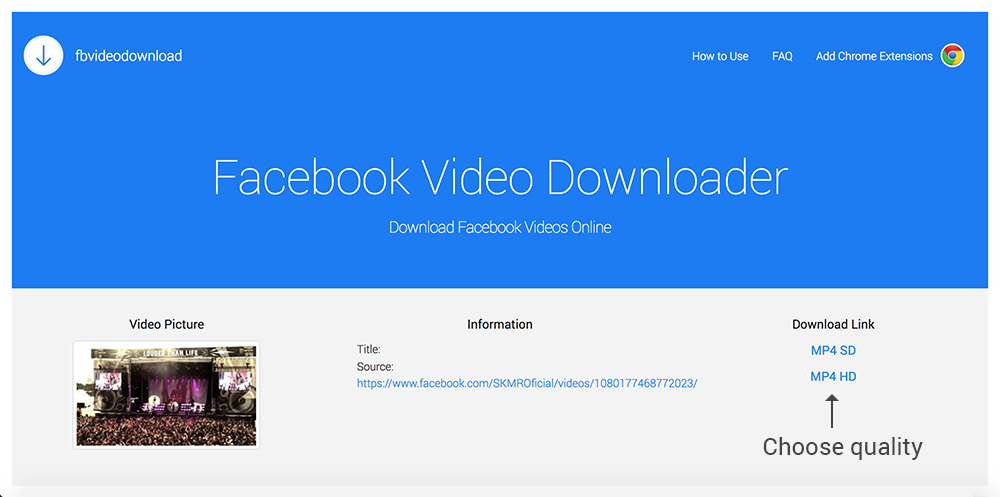Viewport: 1000px width, 497px height.
Task: Click the Source: label
Action: [375, 367]
